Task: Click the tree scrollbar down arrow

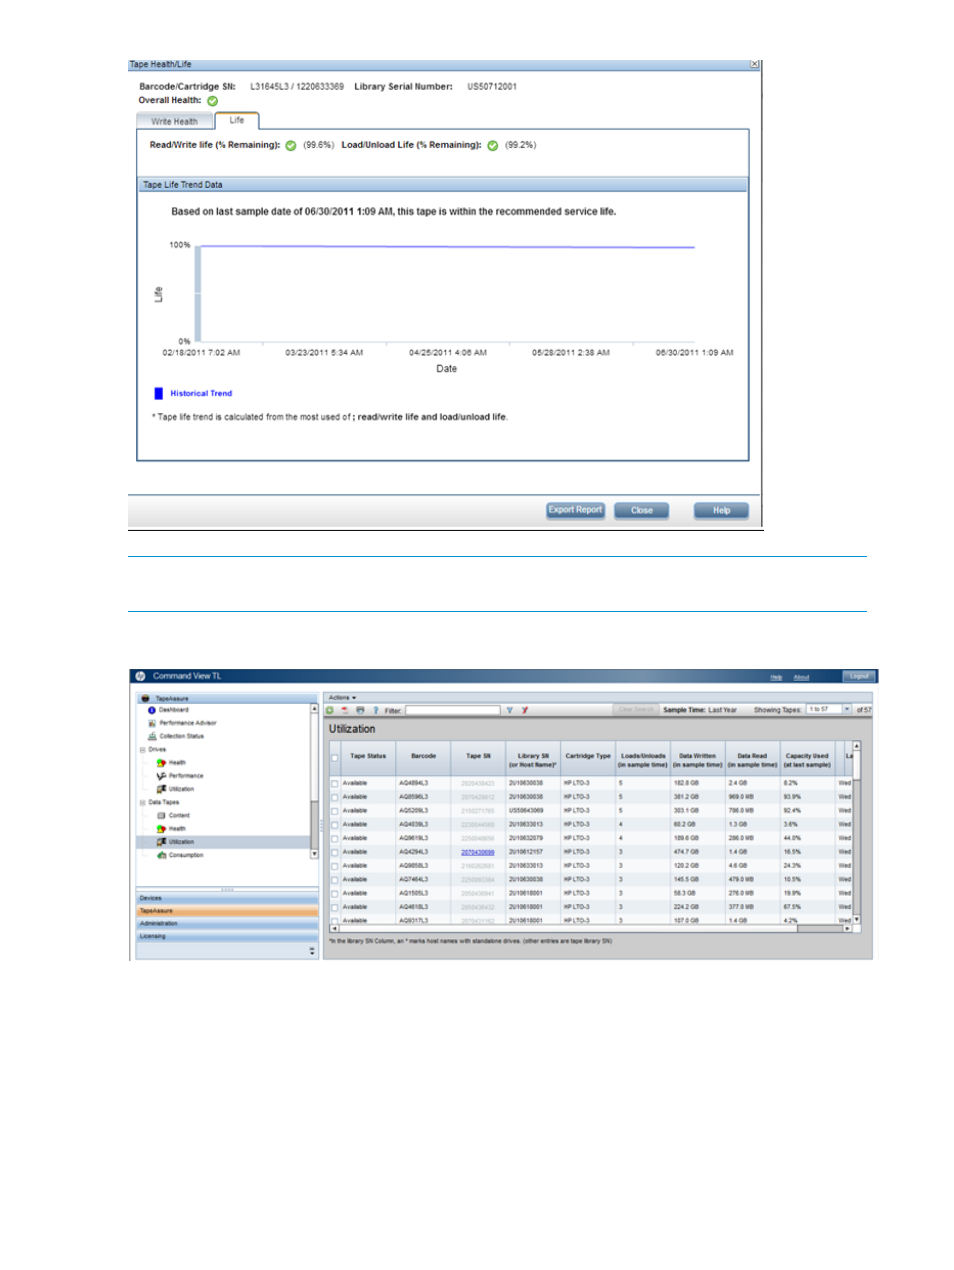Action: [x=314, y=854]
